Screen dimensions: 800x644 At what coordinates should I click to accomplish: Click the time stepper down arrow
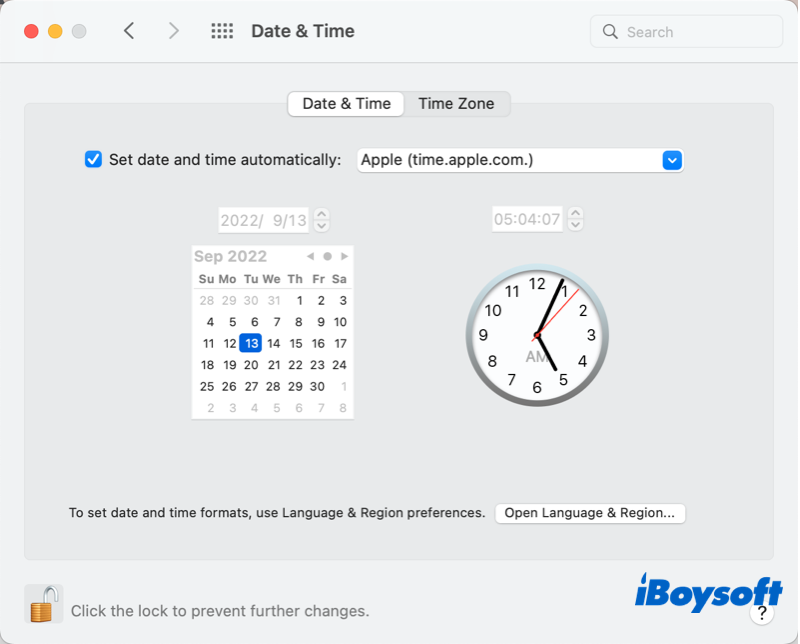[x=575, y=224]
